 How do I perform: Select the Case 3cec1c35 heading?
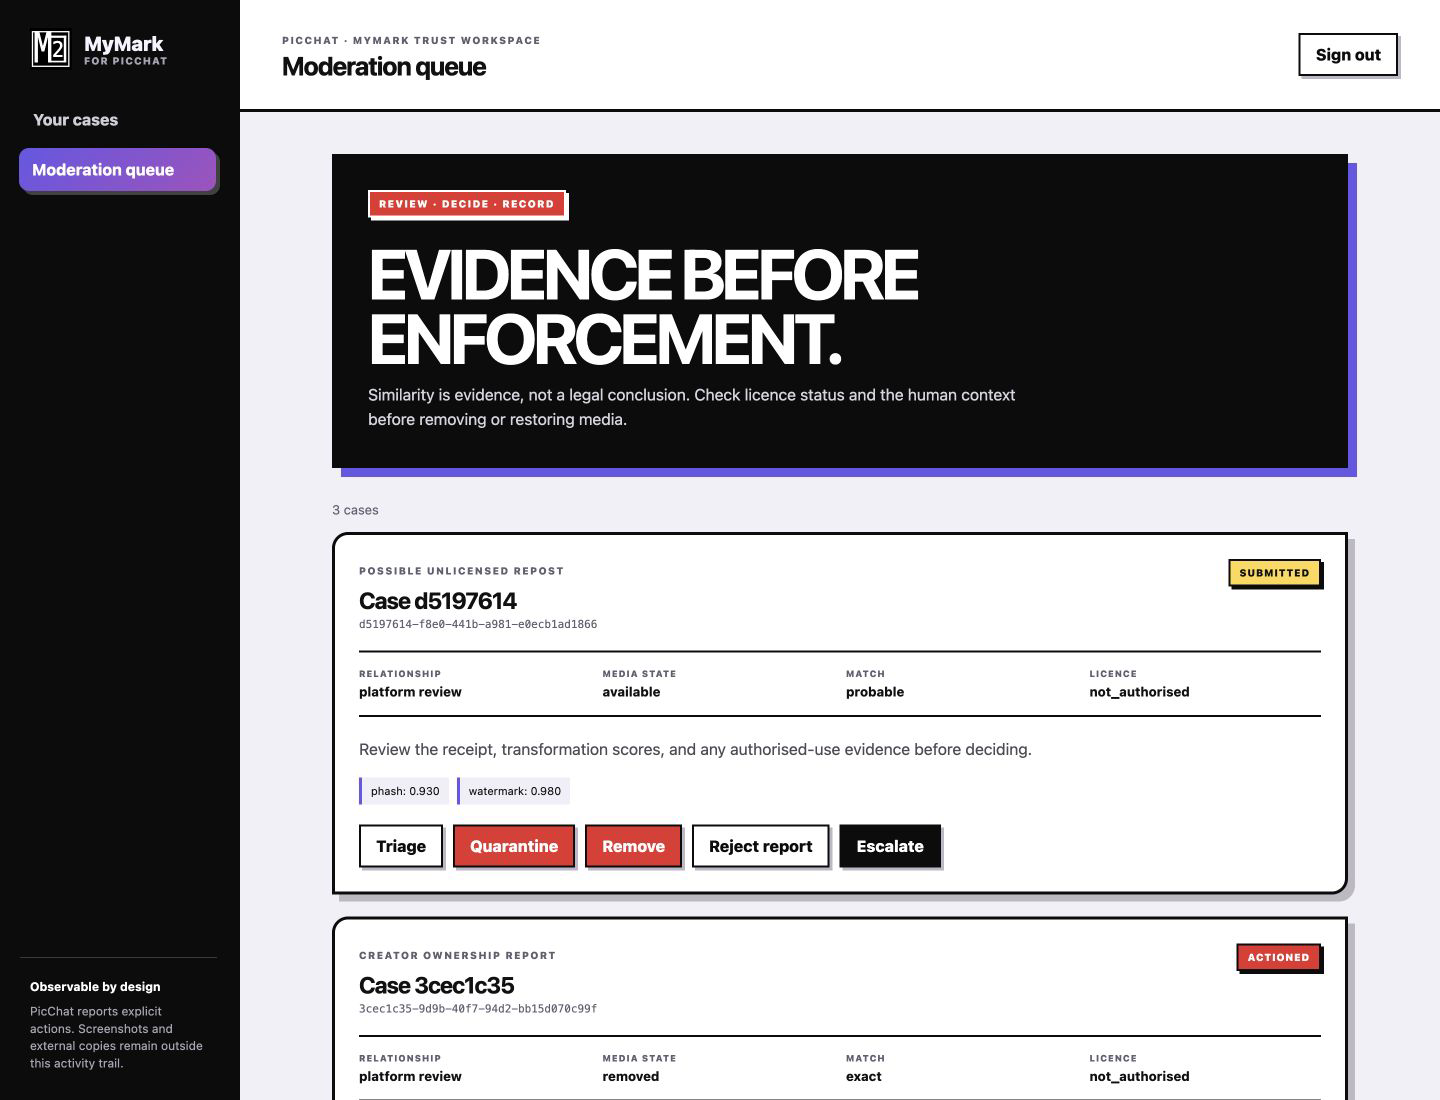pyautogui.click(x=437, y=985)
